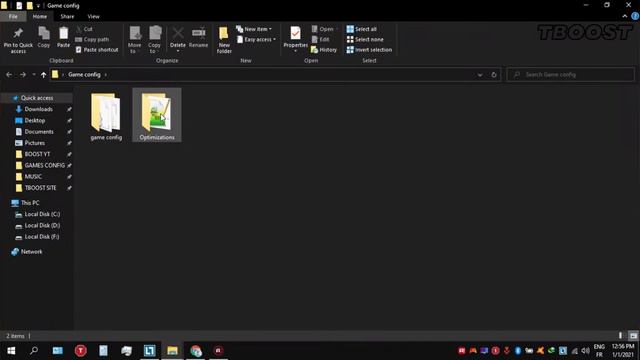Switch to the Share ribbon tab
The width and height of the screenshot is (640, 360).
67,16
